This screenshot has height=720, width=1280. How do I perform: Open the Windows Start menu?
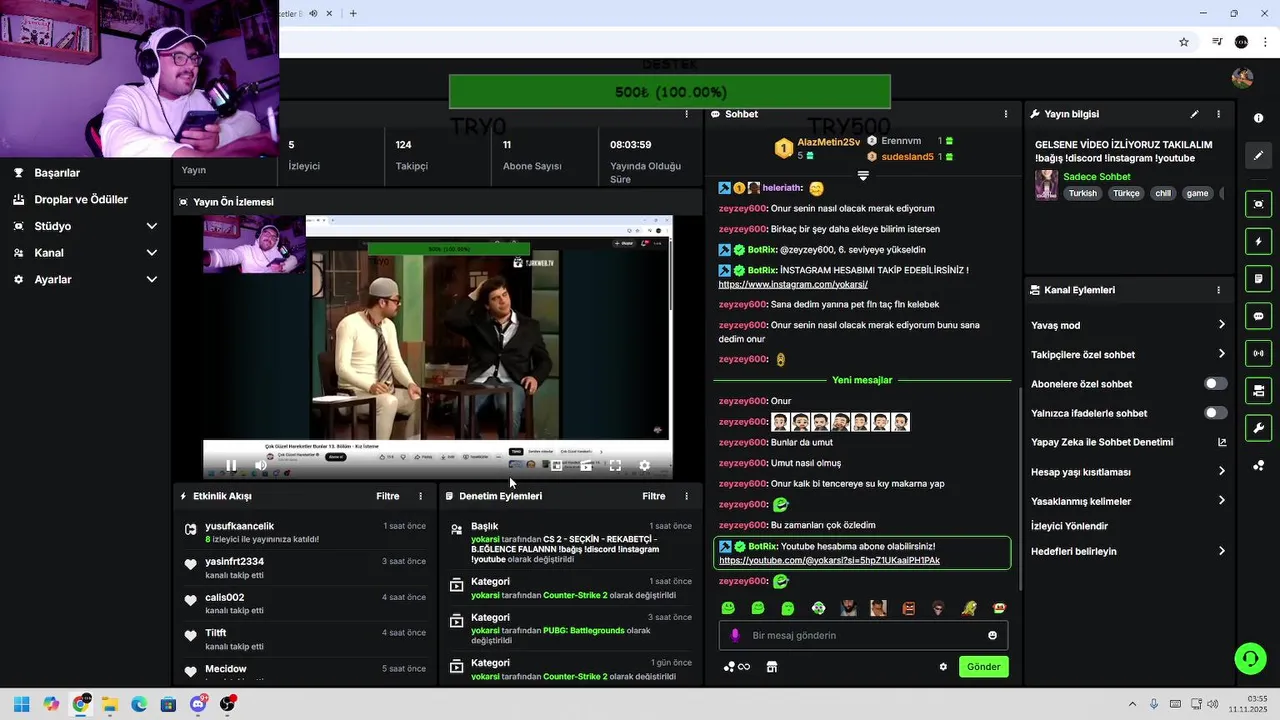click(x=21, y=704)
